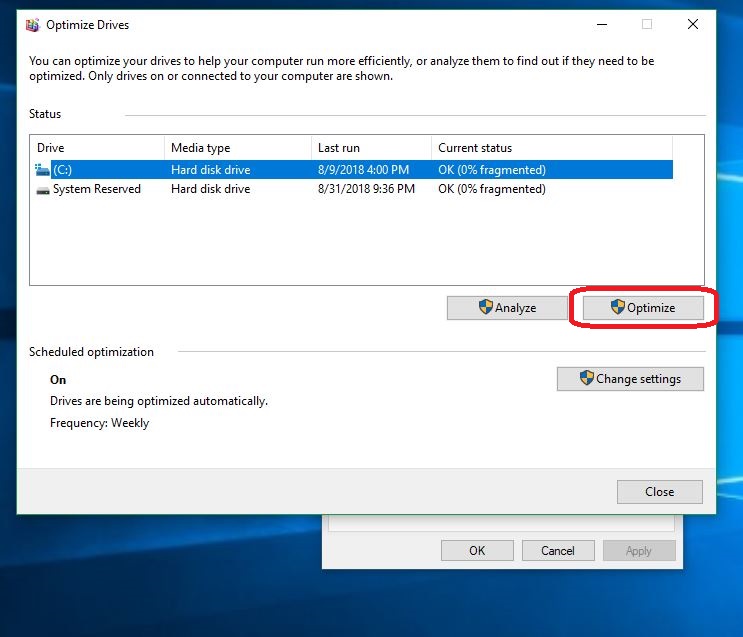Click the C: drive Windows icon
The height and width of the screenshot is (637, 743).
click(42, 170)
